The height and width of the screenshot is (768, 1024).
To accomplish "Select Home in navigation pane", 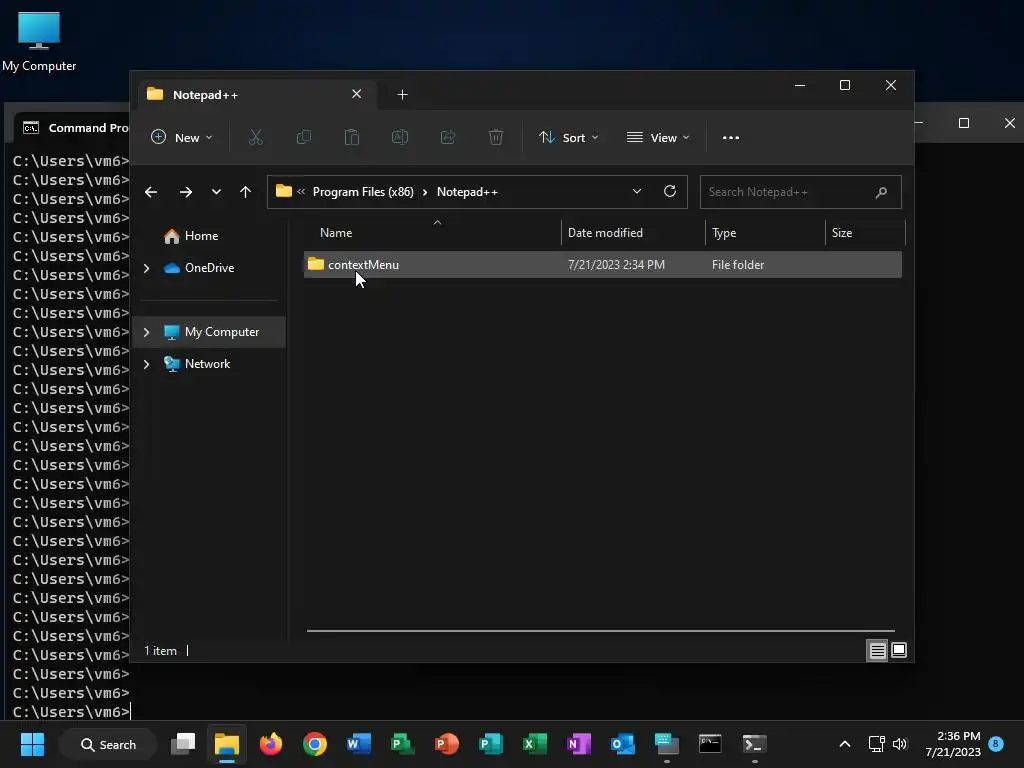I will pos(201,236).
